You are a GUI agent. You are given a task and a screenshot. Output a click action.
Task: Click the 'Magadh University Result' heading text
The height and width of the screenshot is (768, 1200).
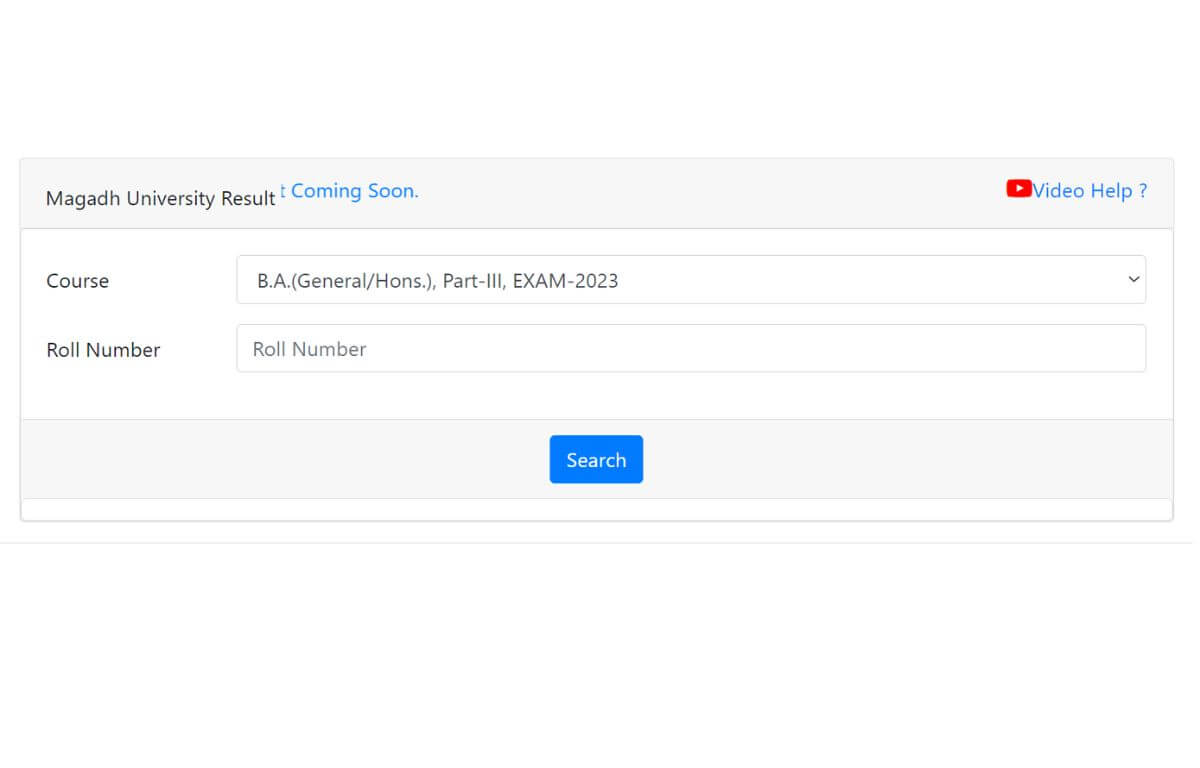tap(160, 198)
